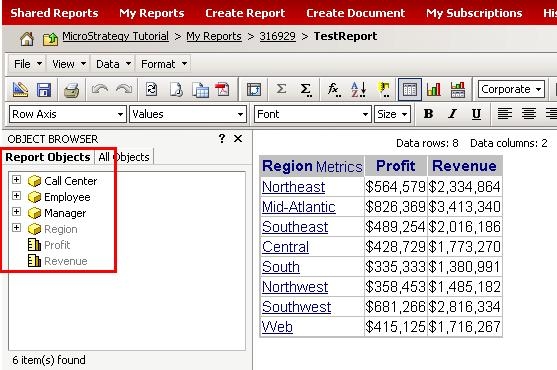This screenshot has width=557, height=370.
Task: Expand the Employee node
Action: tap(16, 196)
